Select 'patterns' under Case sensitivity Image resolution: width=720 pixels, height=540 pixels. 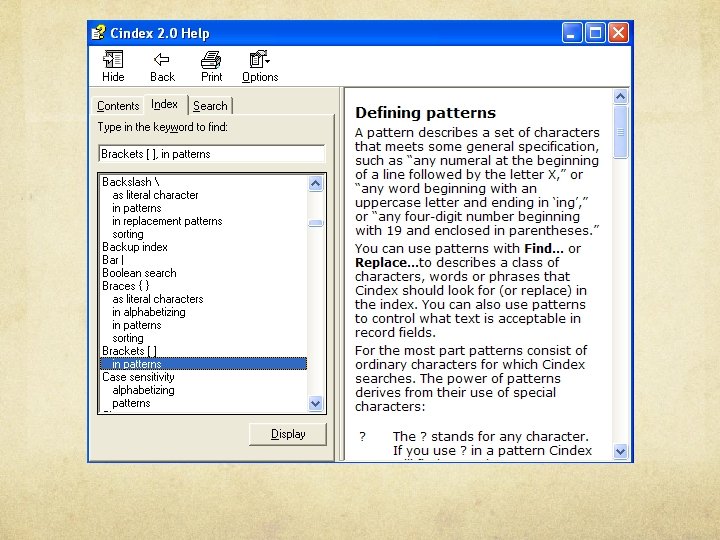click(x=131, y=403)
